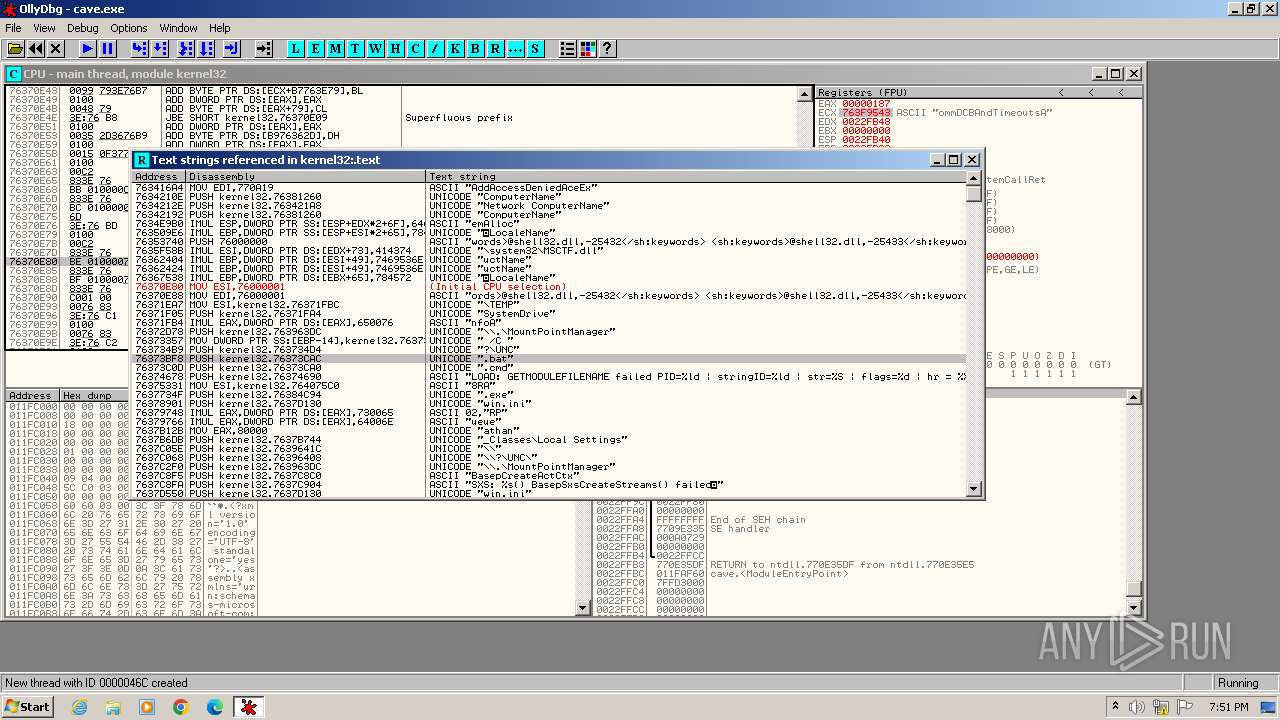Open Appearance colors icon in toolbar
The width and height of the screenshot is (1280, 720).
pos(588,48)
